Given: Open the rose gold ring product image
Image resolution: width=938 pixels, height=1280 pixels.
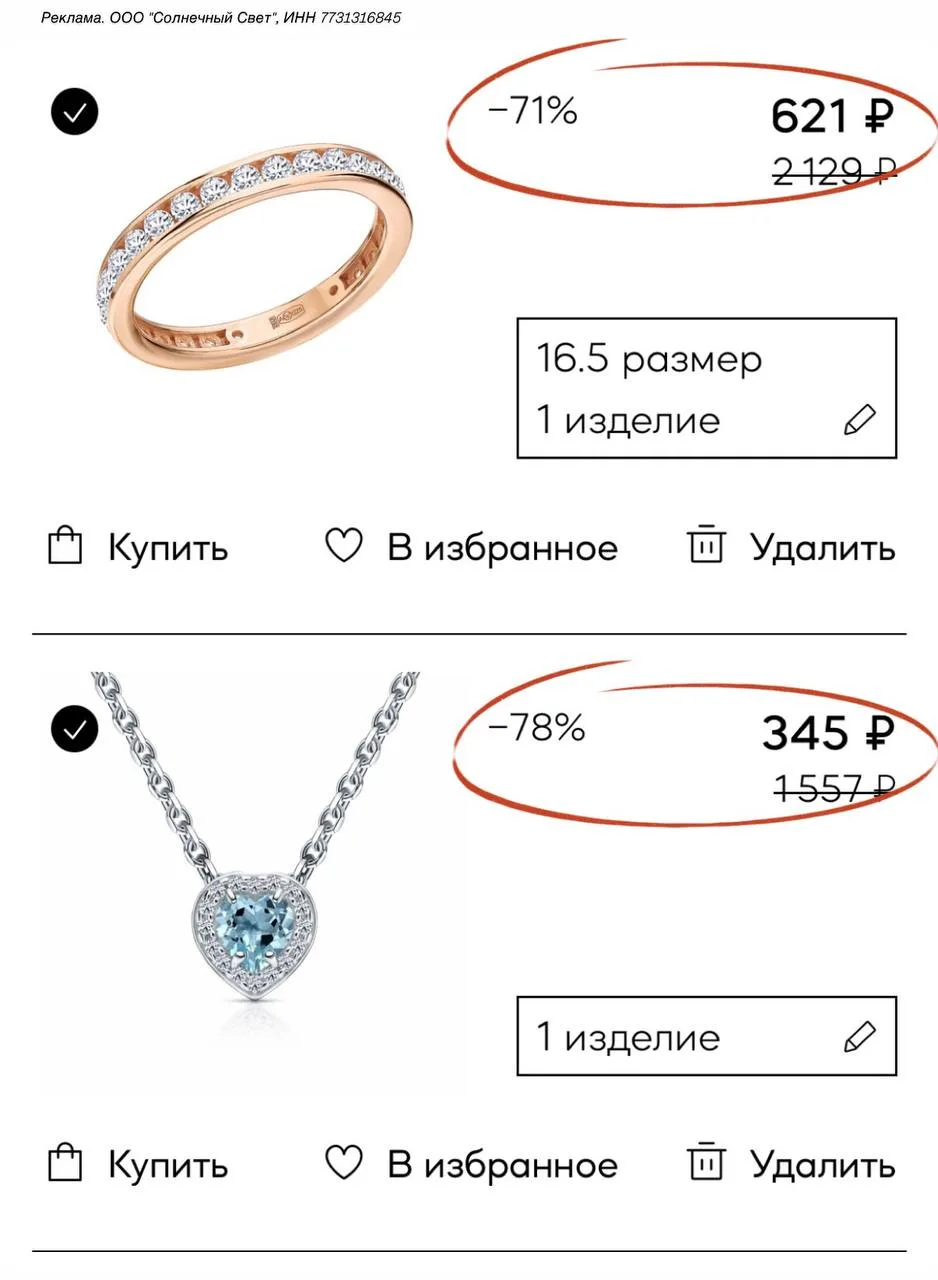Looking at the screenshot, I should [256, 259].
